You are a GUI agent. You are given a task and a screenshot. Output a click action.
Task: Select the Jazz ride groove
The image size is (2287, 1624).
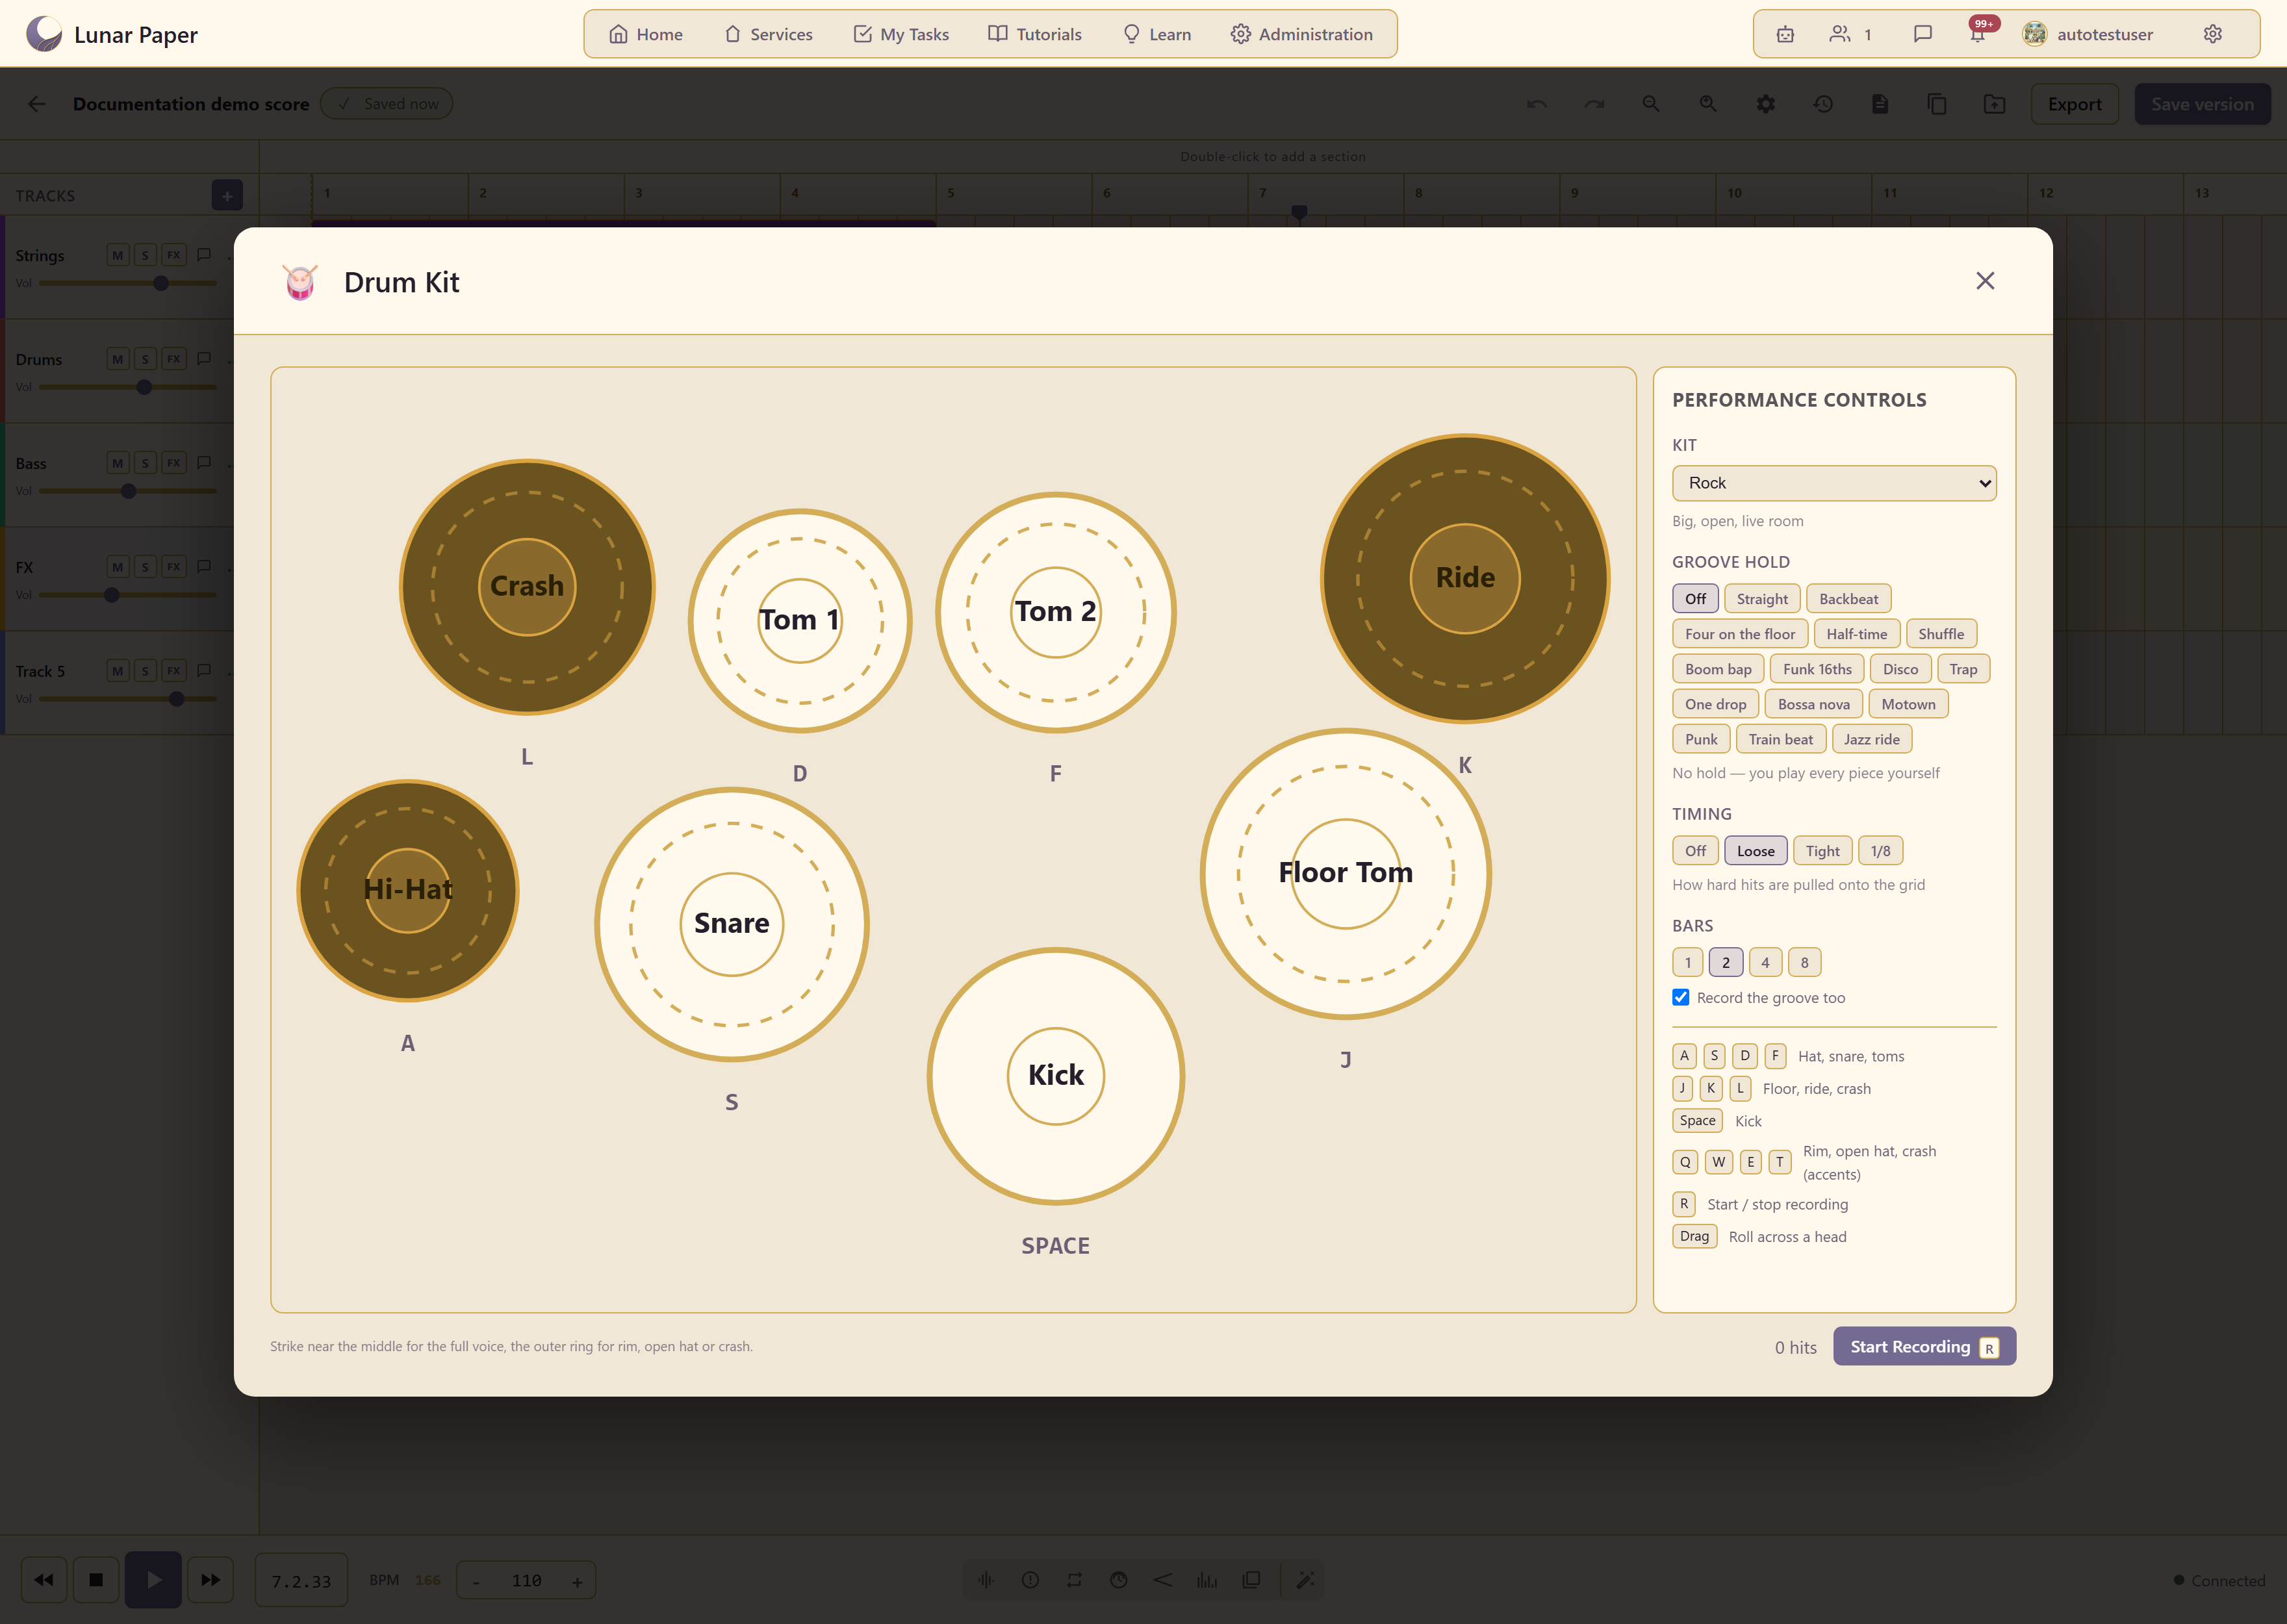(1871, 740)
